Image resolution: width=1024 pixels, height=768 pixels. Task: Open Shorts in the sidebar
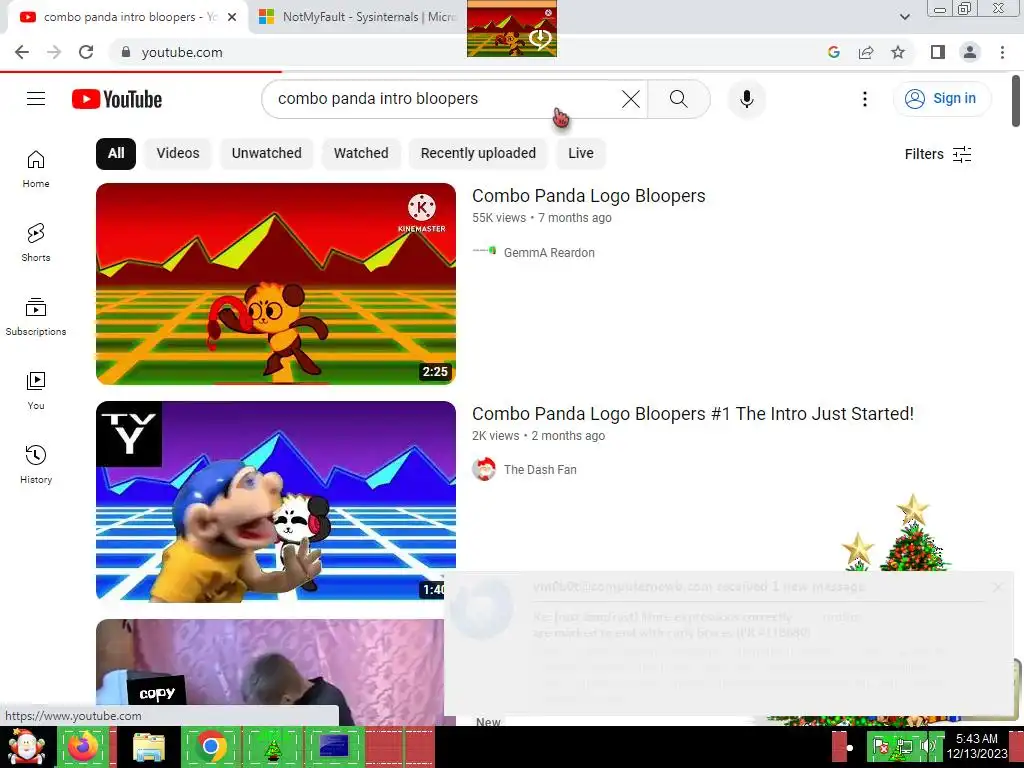(36, 243)
